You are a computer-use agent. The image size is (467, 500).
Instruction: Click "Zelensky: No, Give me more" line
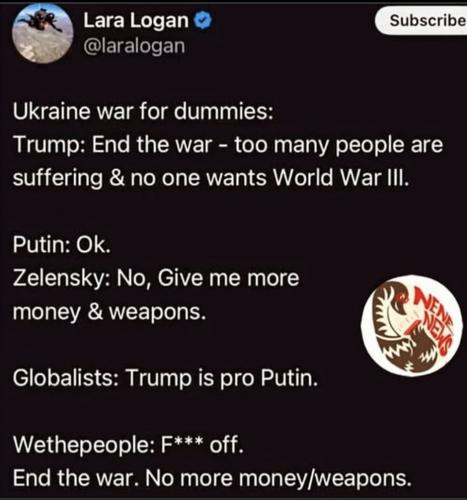(156, 278)
